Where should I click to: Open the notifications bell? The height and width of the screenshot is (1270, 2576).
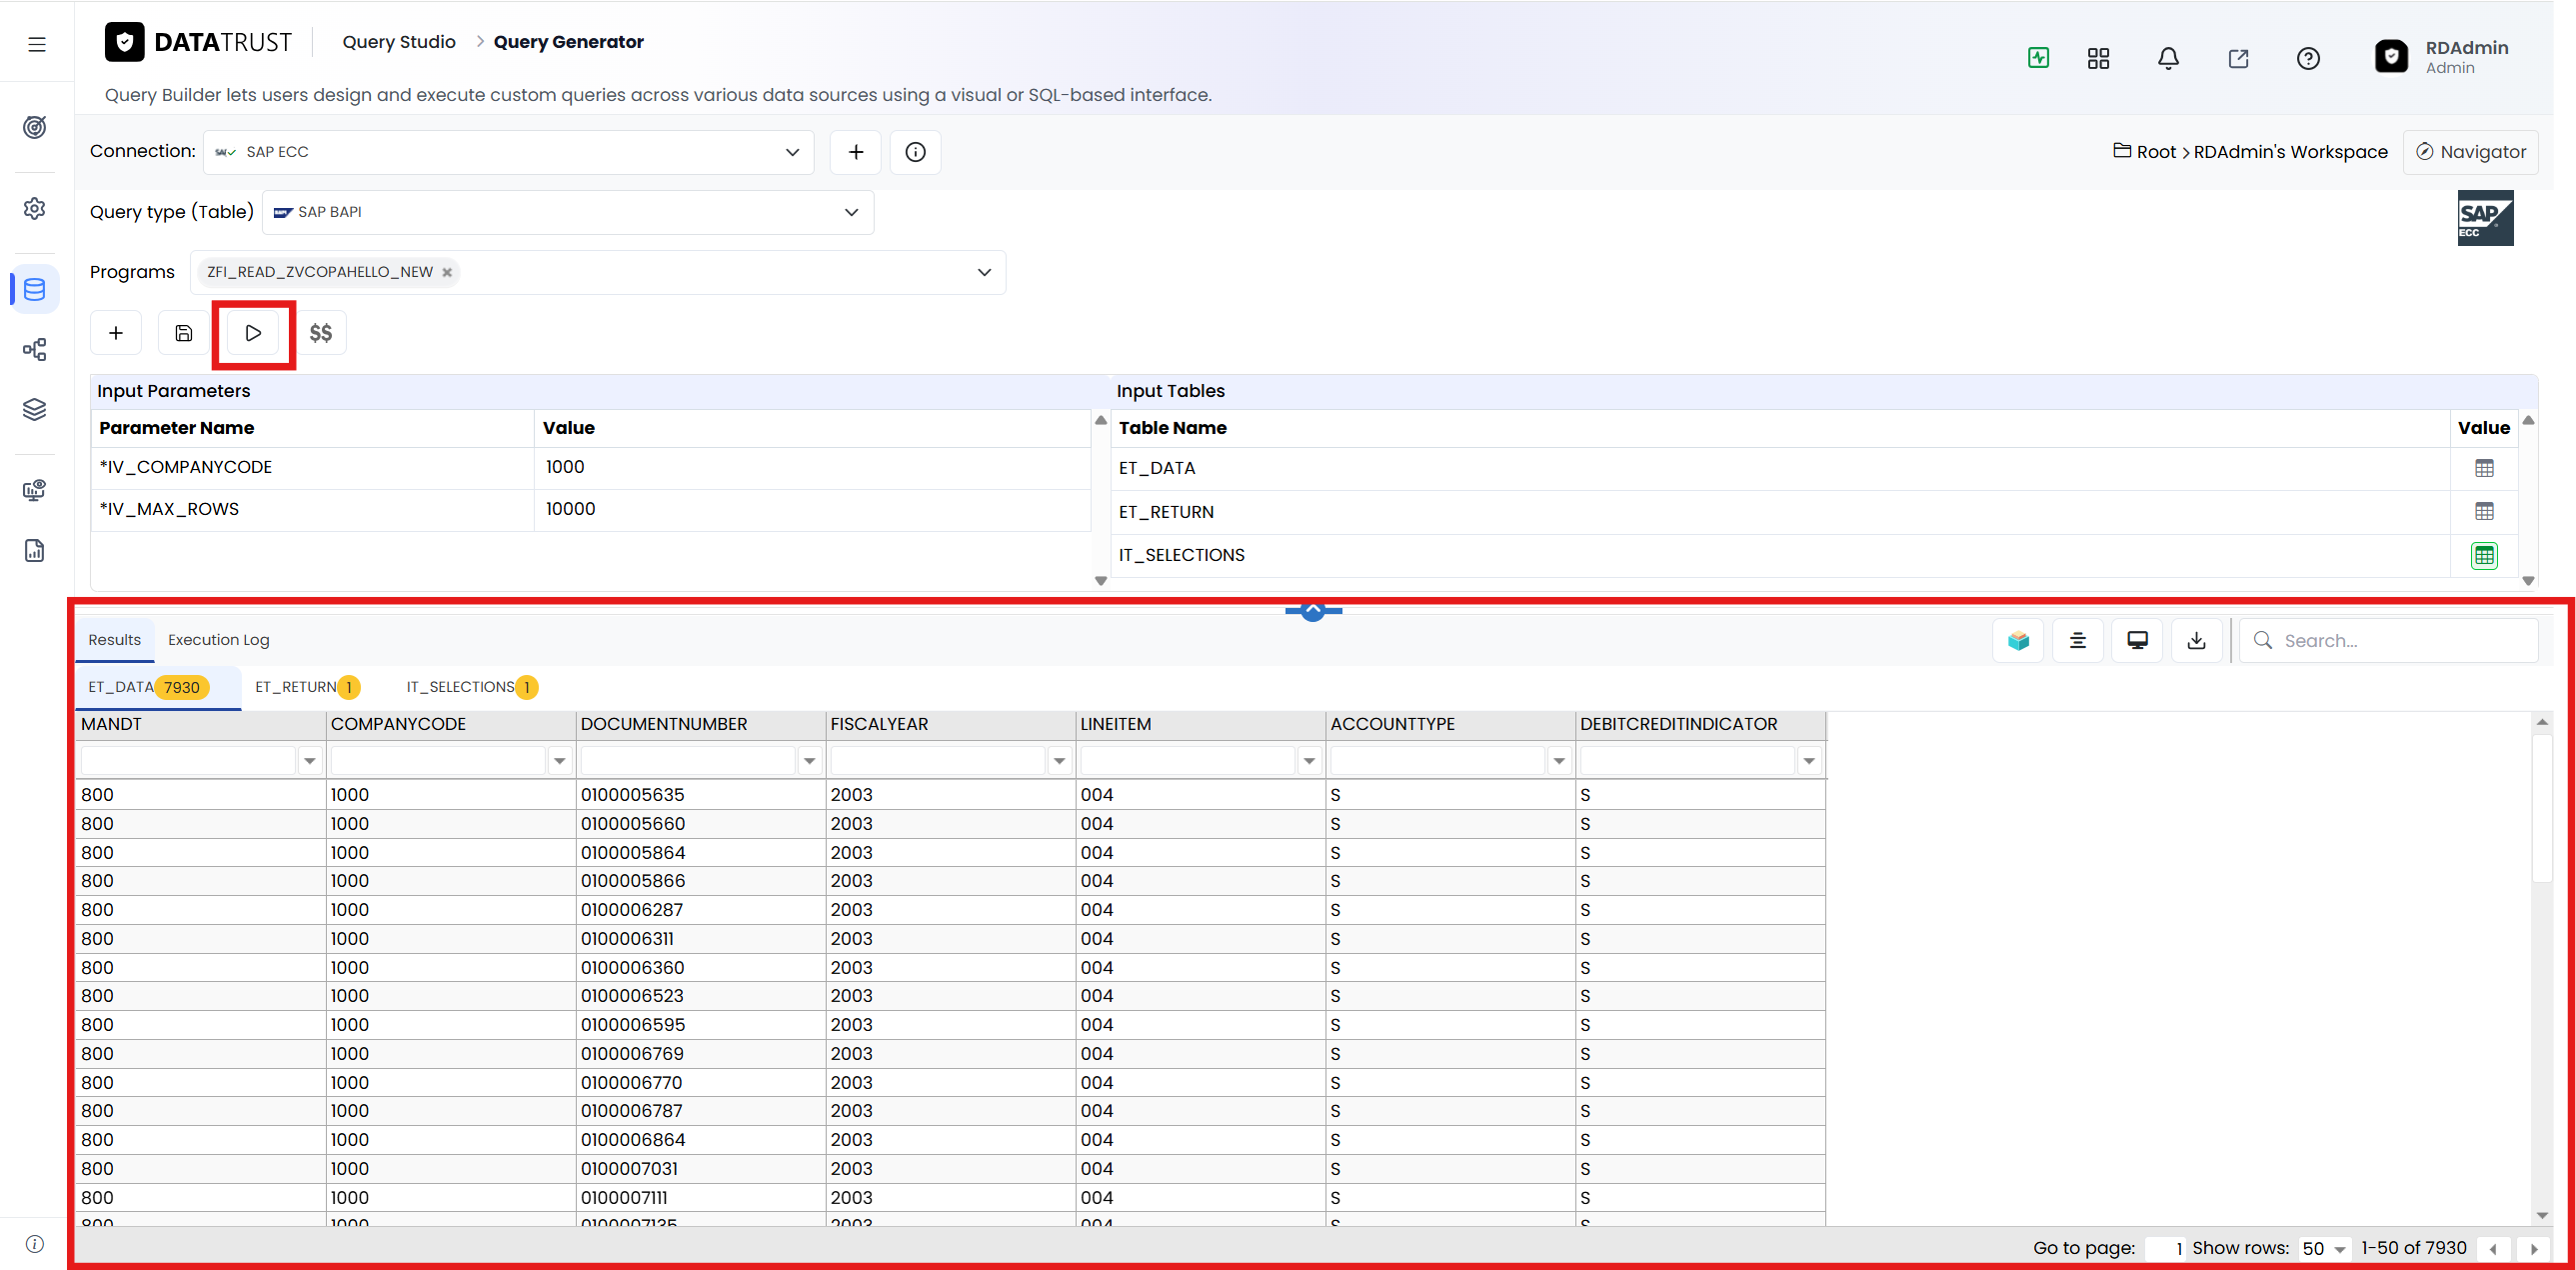pos(2168,58)
